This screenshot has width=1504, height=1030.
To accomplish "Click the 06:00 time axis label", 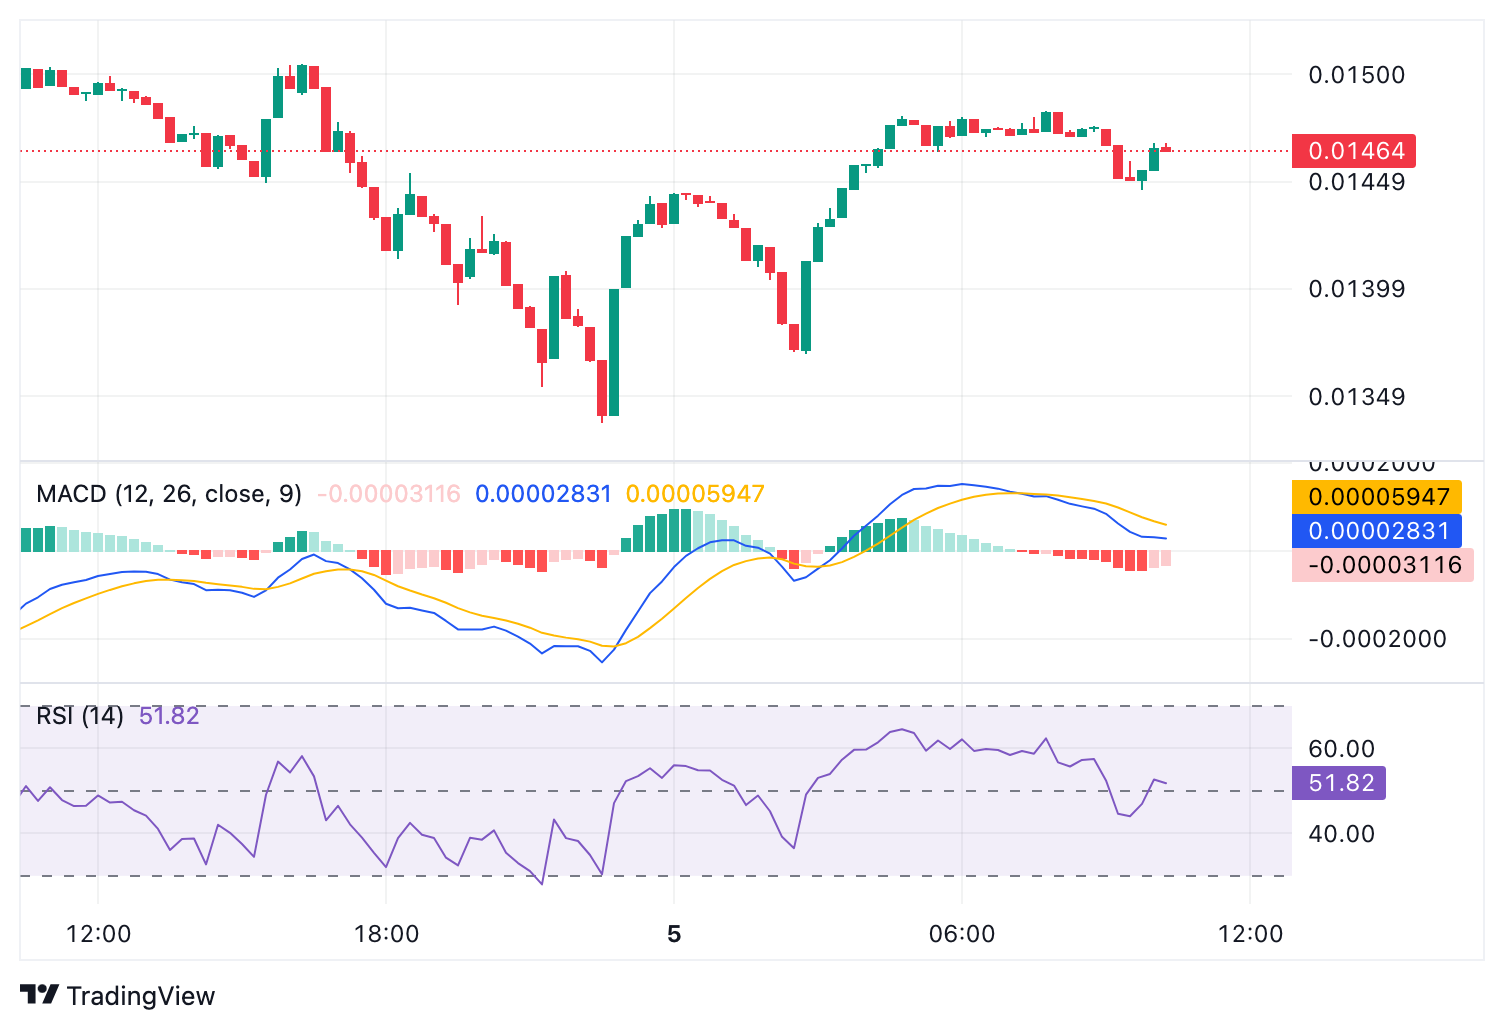I will tap(962, 934).
